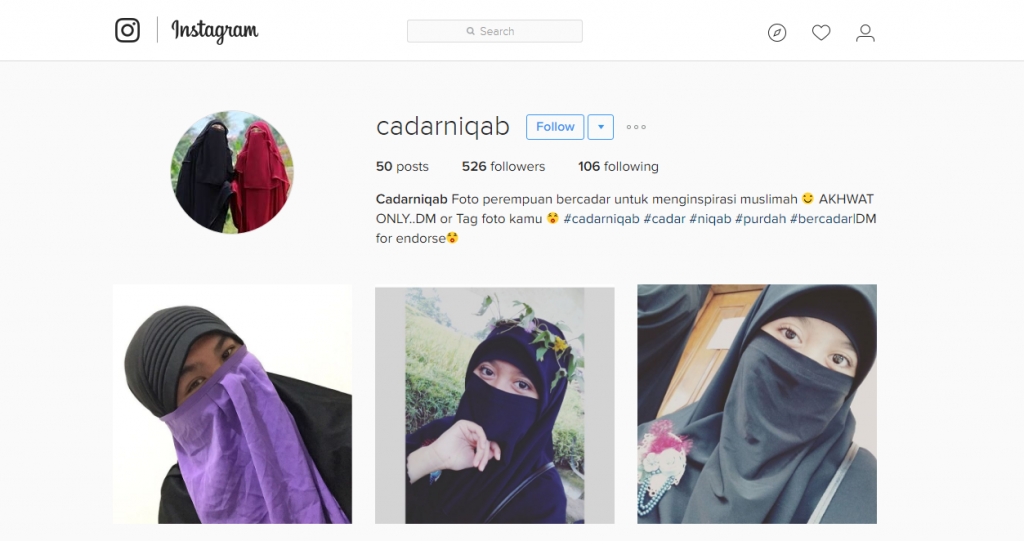This screenshot has width=1024, height=541.
Task: Open the Explore compass icon
Action: coord(776,33)
